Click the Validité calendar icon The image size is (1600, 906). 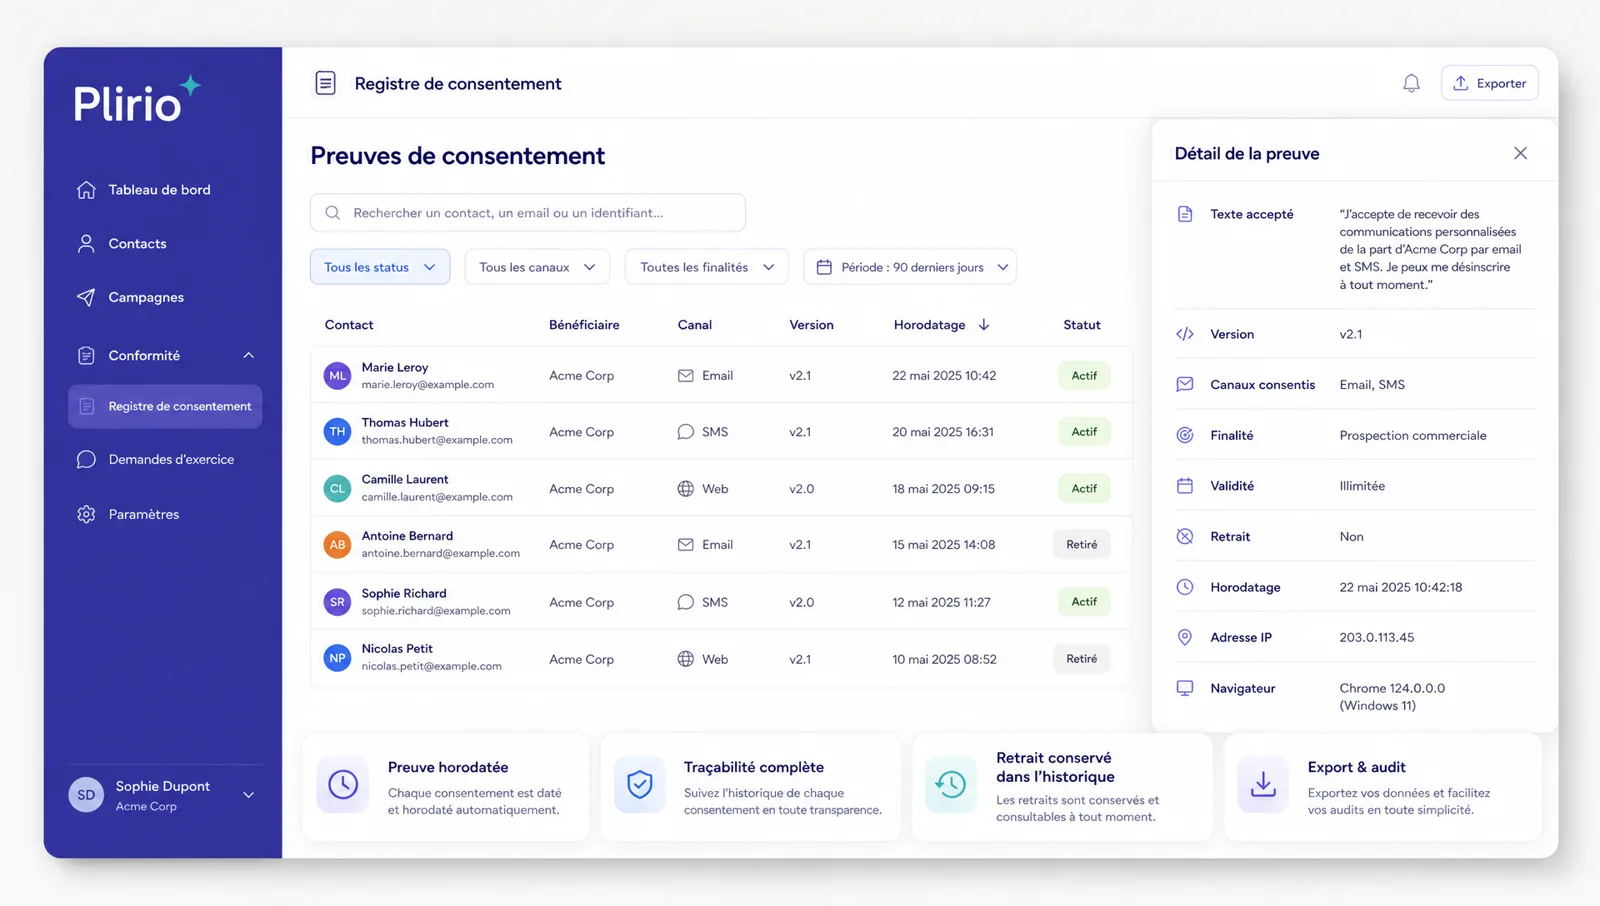point(1185,486)
